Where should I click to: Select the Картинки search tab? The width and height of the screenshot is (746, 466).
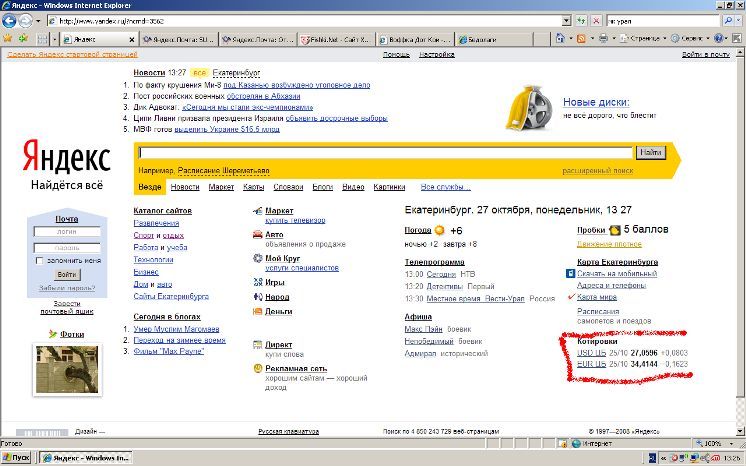click(389, 187)
